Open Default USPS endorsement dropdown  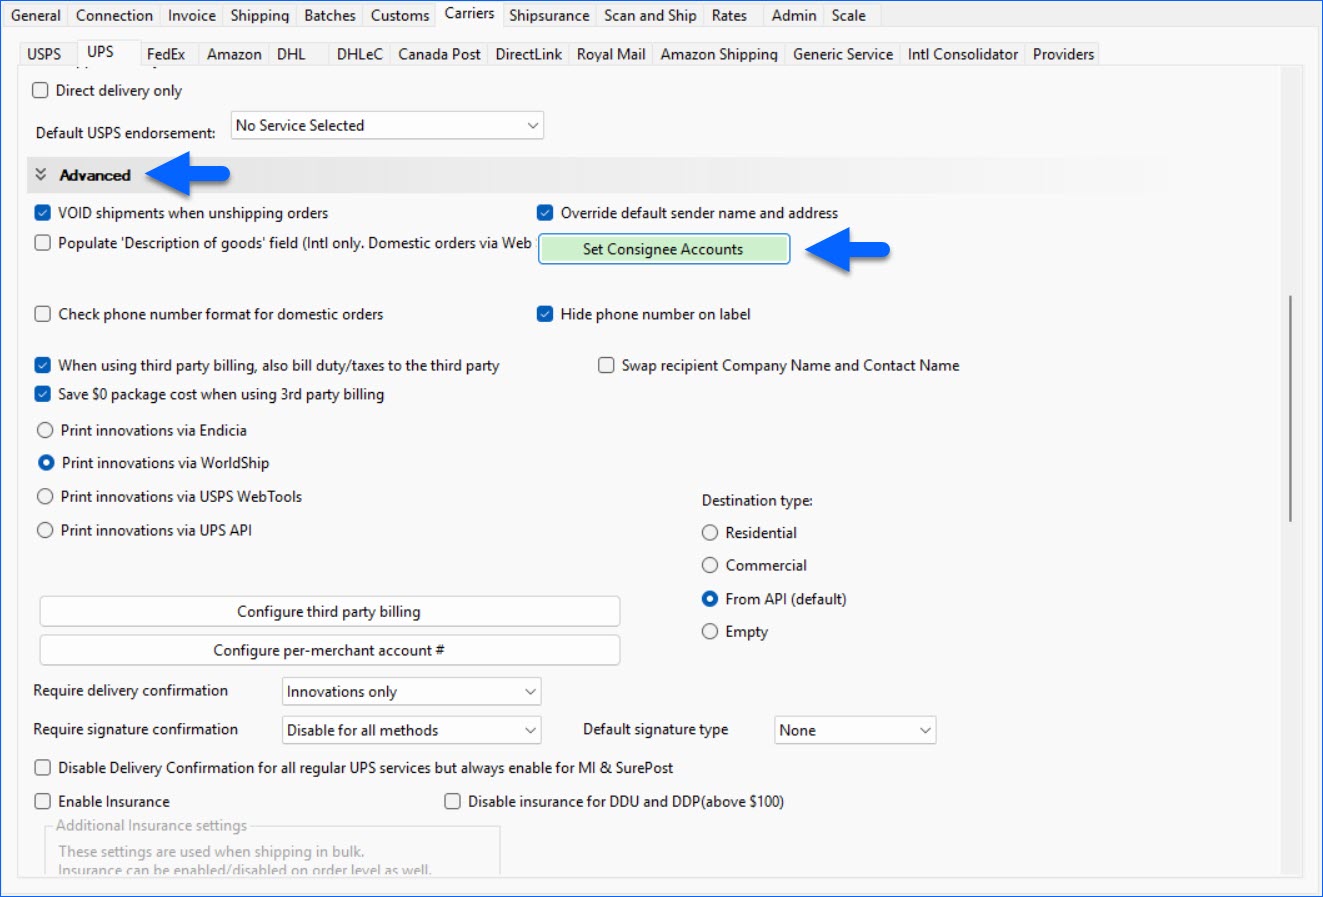coord(387,126)
